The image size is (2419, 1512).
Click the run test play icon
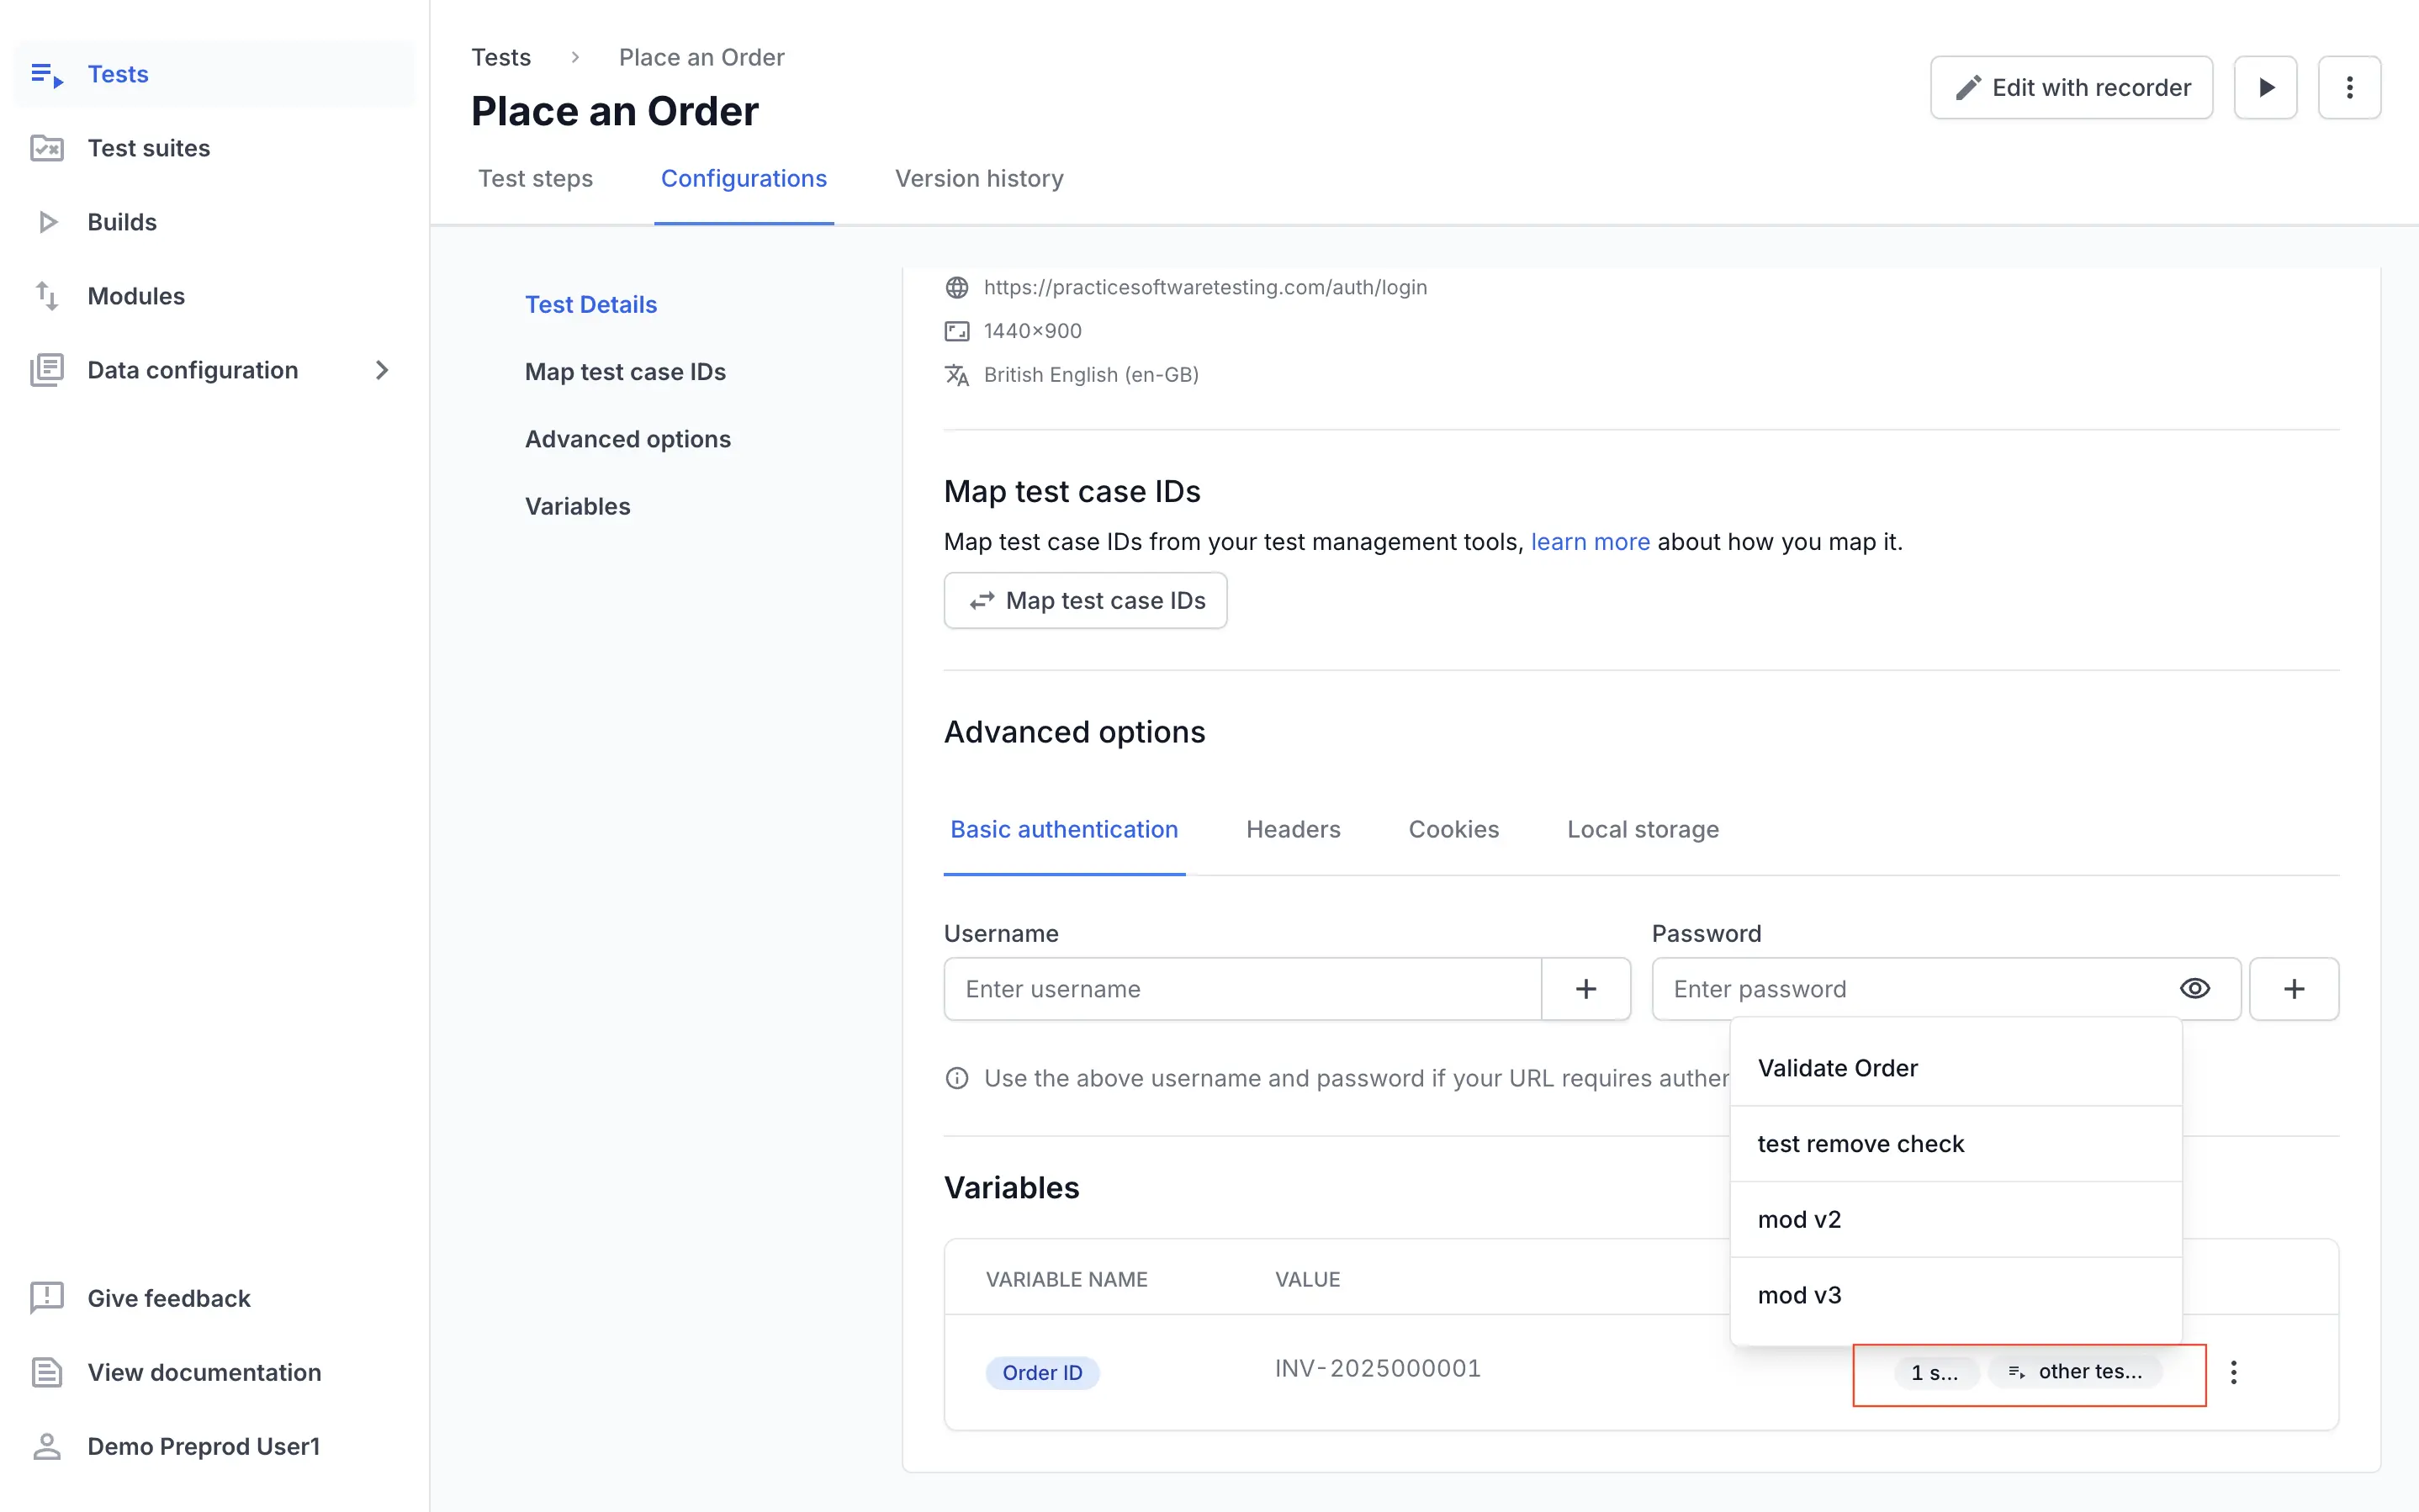click(2265, 88)
